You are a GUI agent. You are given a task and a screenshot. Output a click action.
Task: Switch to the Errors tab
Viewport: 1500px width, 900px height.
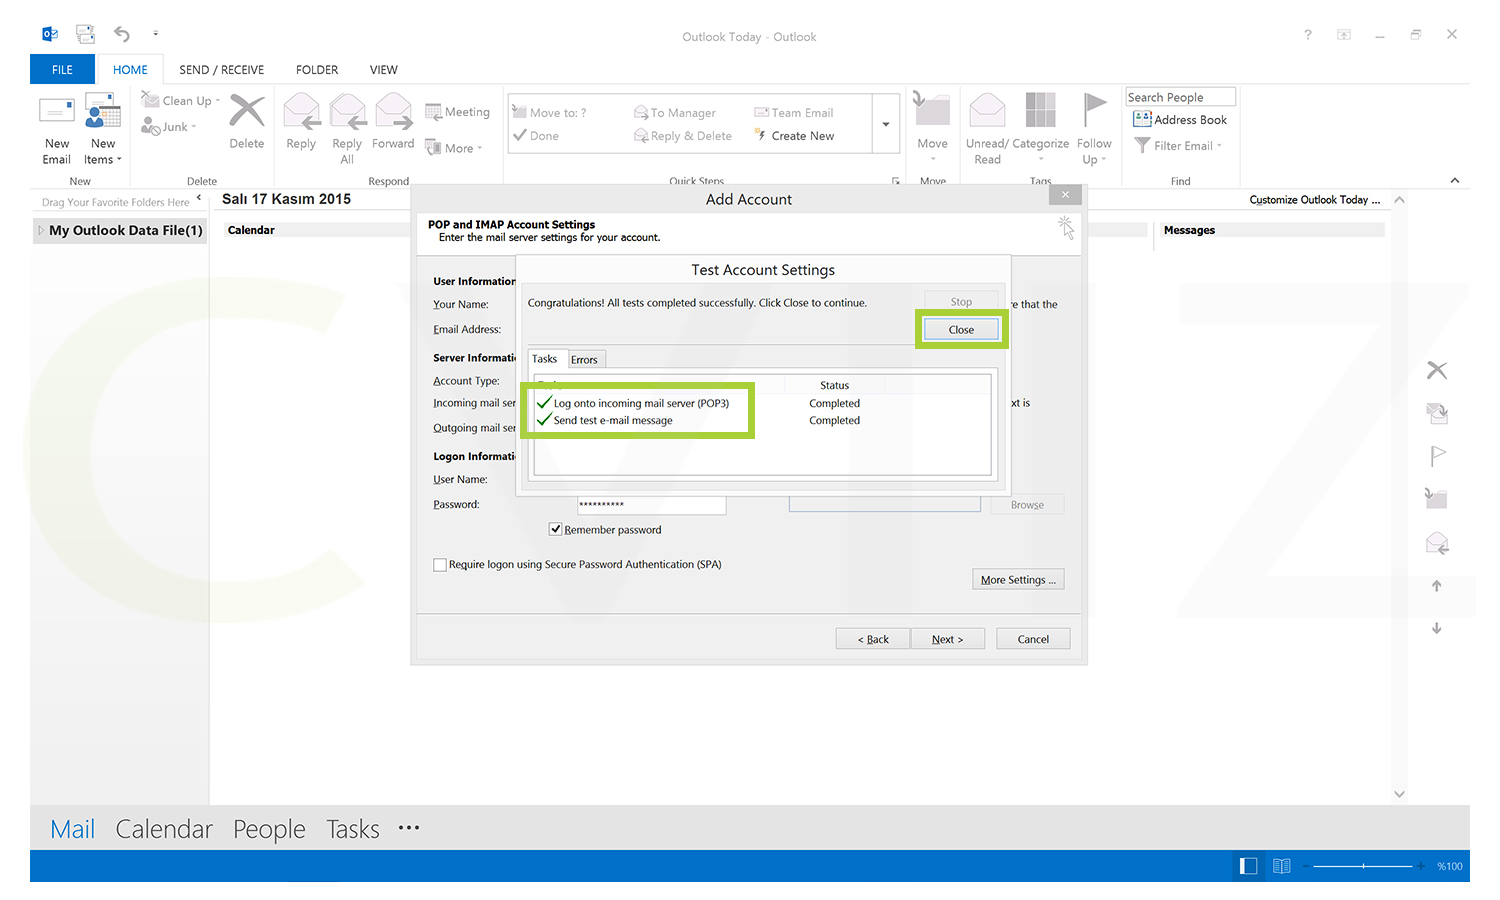(585, 360)
